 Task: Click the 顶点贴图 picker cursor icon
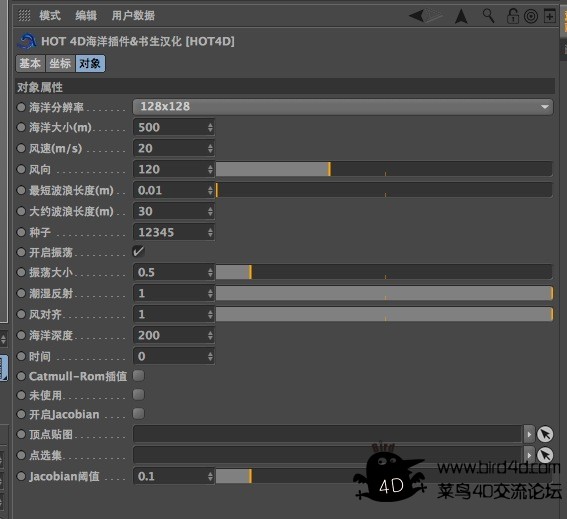click(545, 434)
